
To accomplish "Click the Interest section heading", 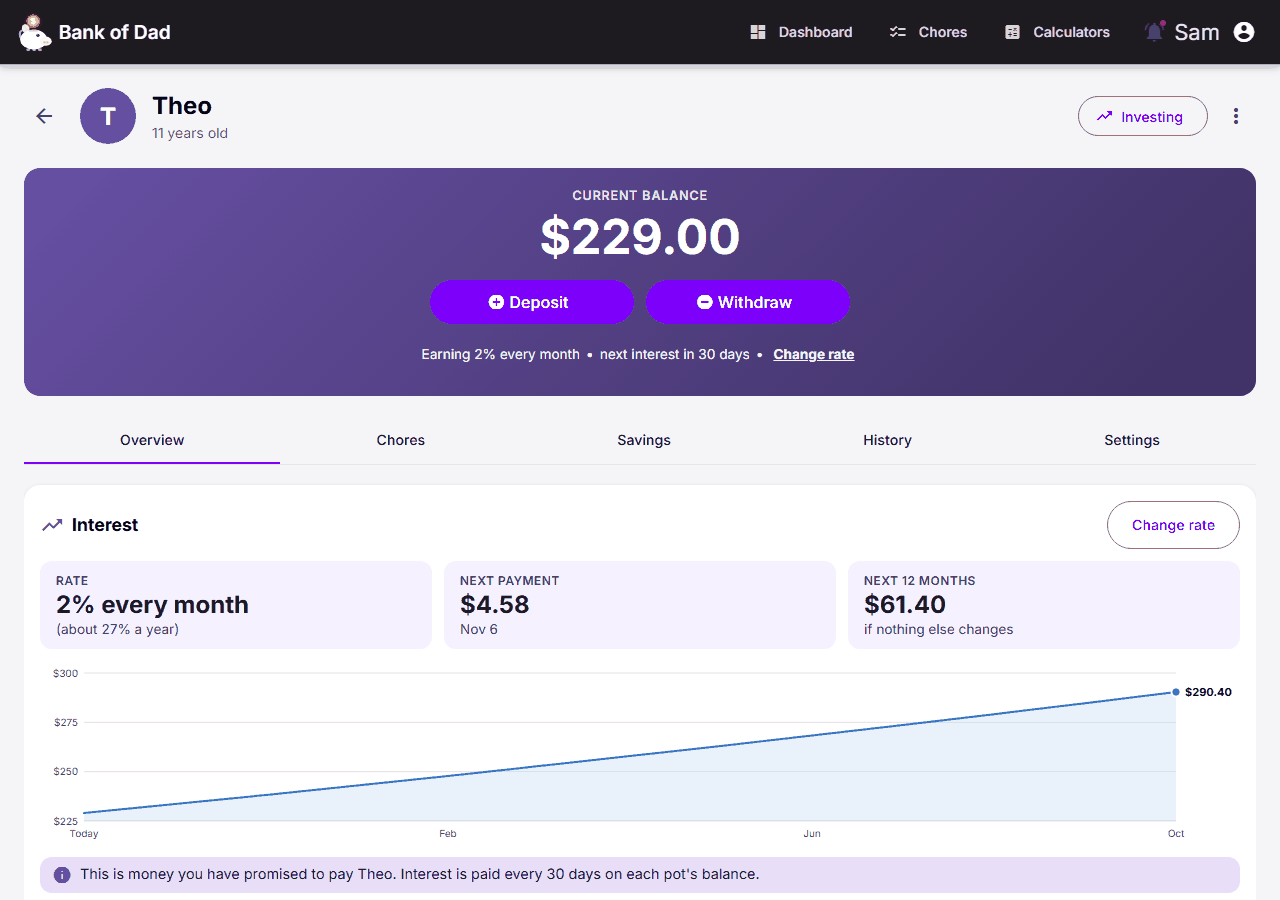I will 105,525.
